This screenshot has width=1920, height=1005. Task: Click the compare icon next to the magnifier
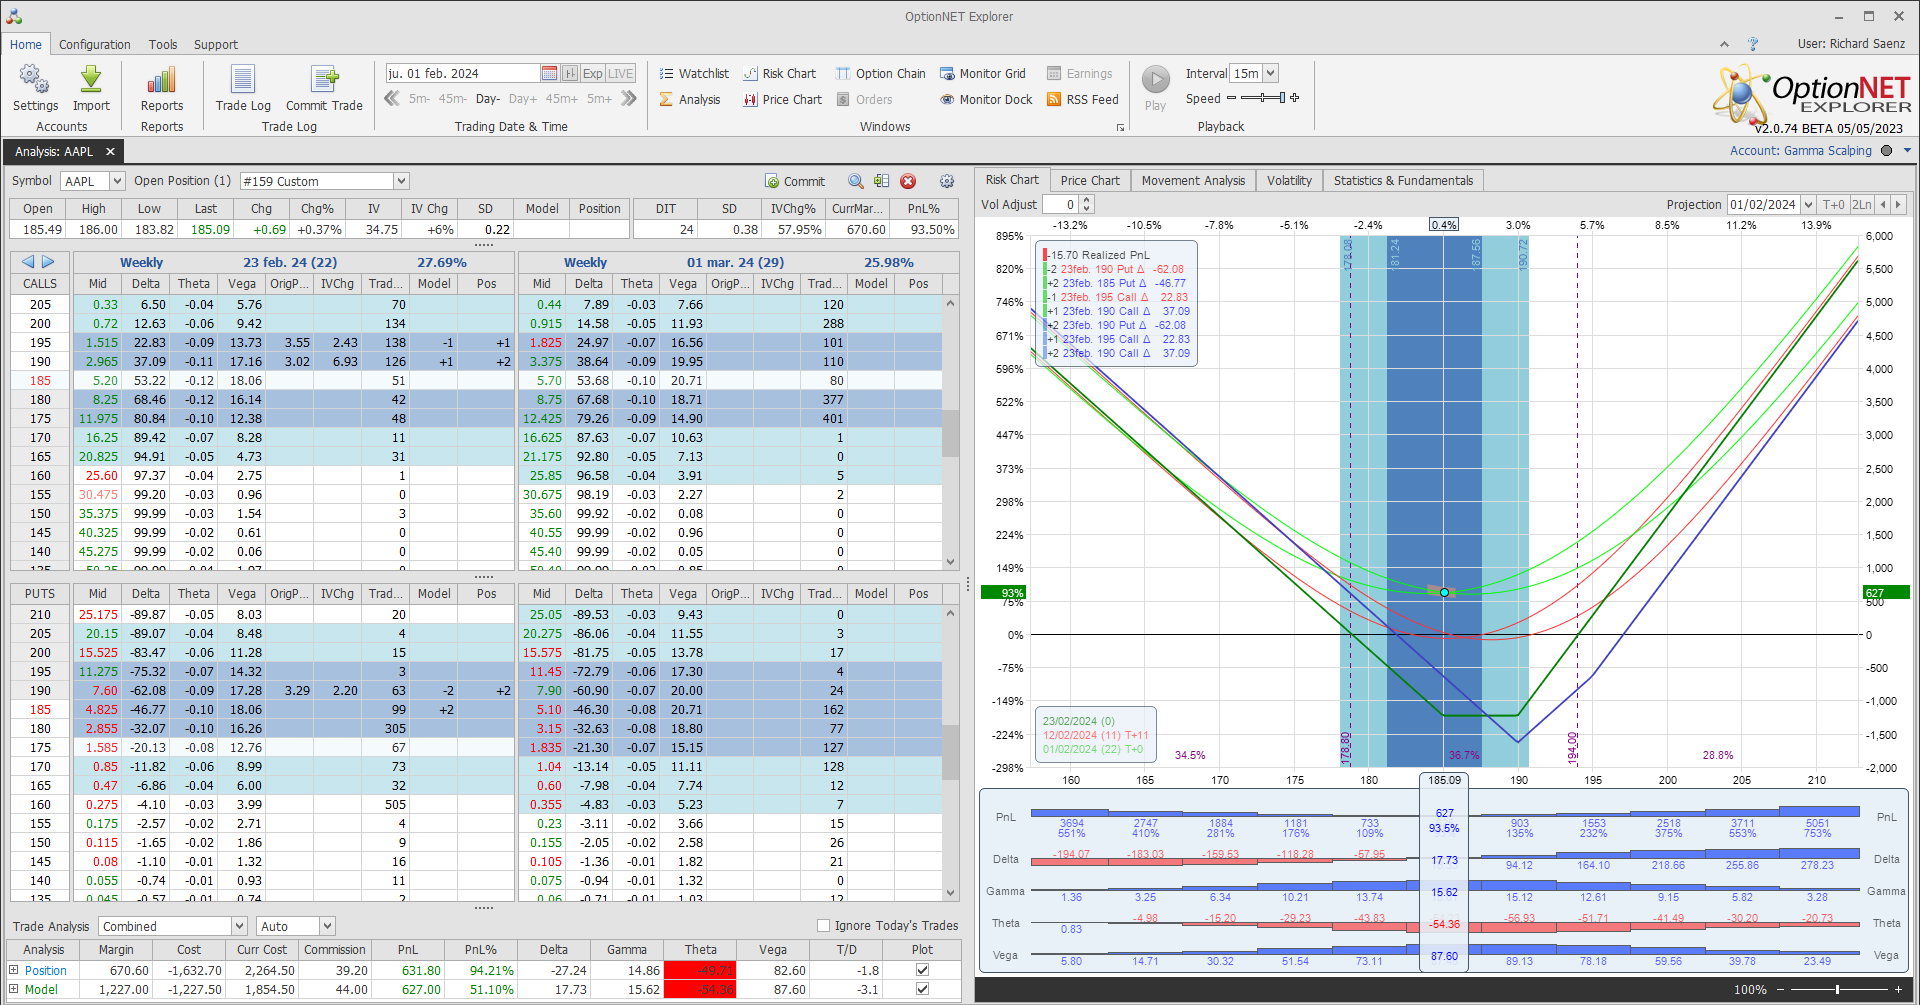(x=881, y=181)
